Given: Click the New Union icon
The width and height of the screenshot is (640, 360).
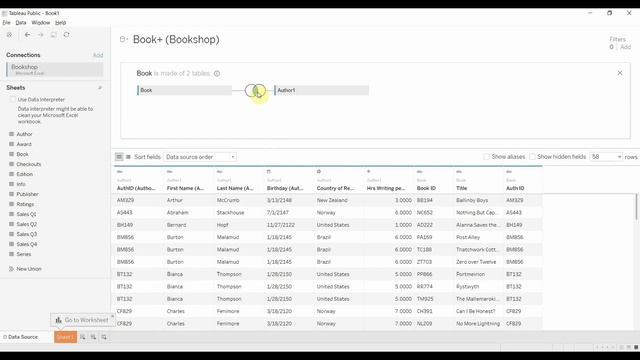Looking at the screenshot, I should pos(11,269).
